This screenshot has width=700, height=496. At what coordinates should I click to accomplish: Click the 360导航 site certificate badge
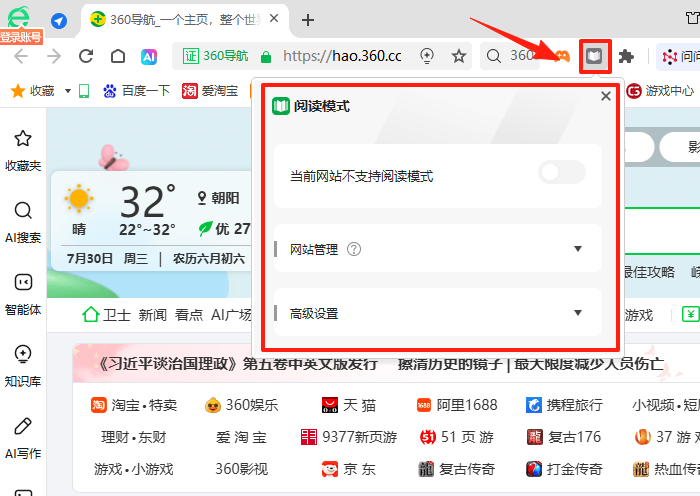point(215,56)
